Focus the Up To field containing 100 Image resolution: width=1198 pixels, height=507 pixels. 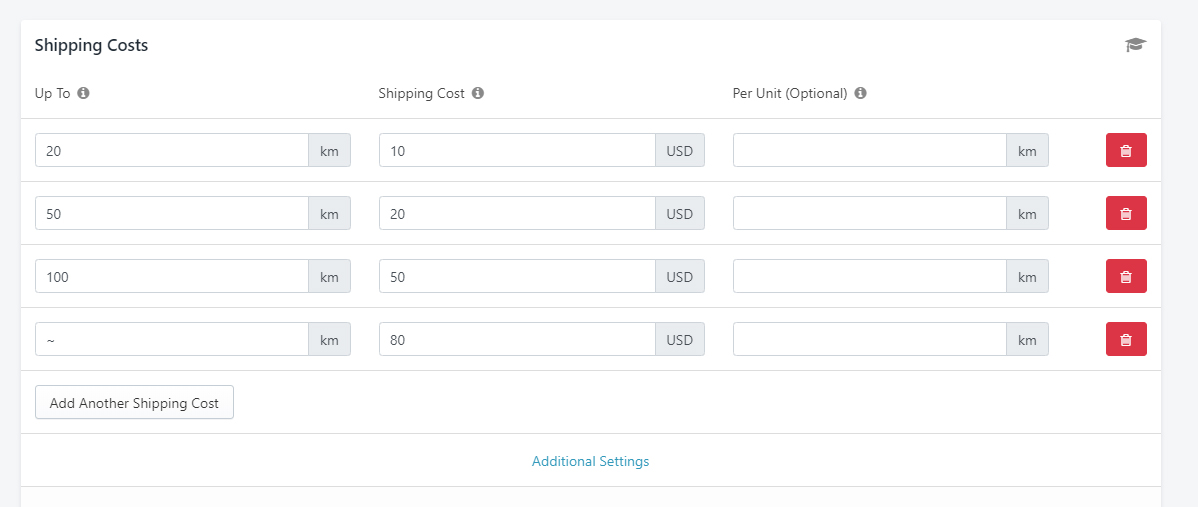171,276
